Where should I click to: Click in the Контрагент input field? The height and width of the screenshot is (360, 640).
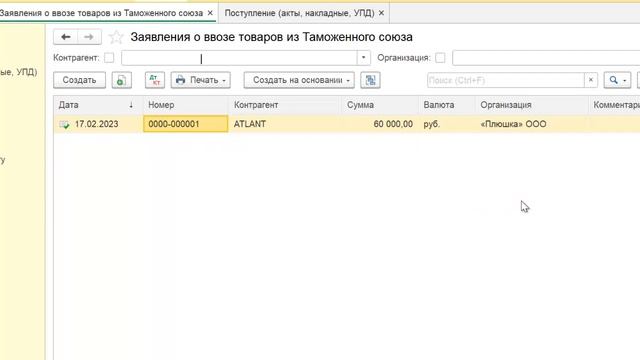click(x=239, y=58)
